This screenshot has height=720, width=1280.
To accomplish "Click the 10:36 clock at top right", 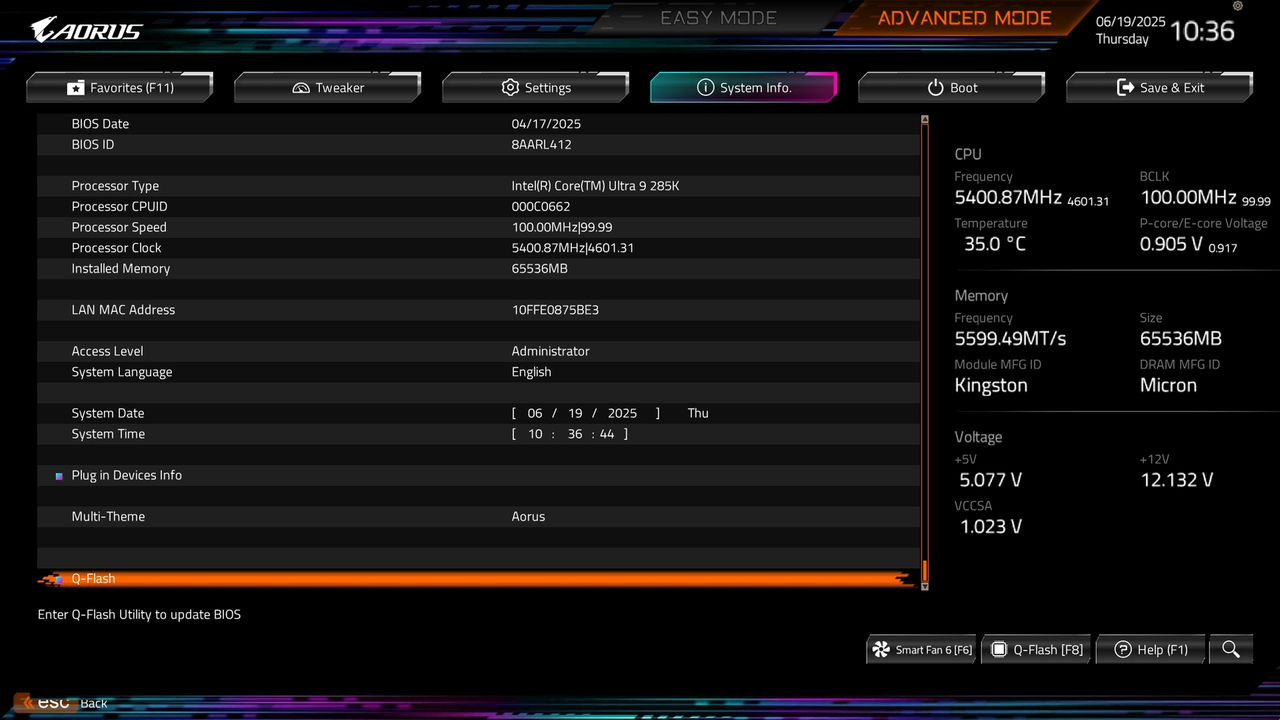I will click(x=1202, y=31).
